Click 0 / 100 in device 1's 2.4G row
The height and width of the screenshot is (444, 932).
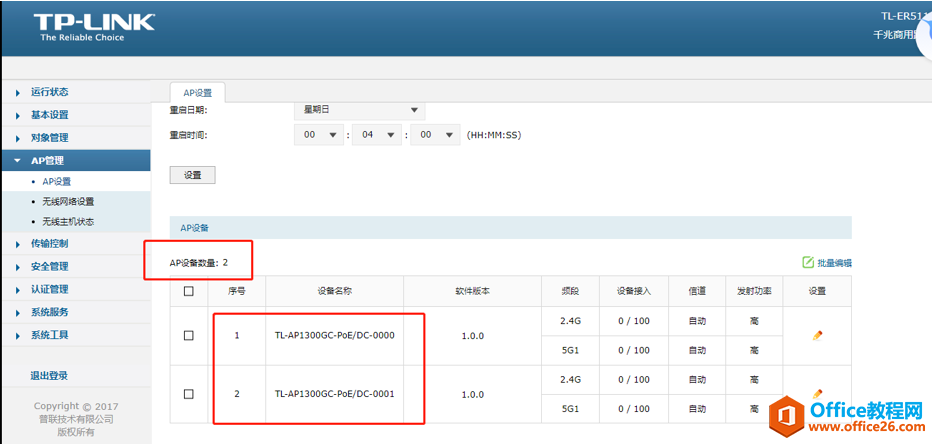634,321
